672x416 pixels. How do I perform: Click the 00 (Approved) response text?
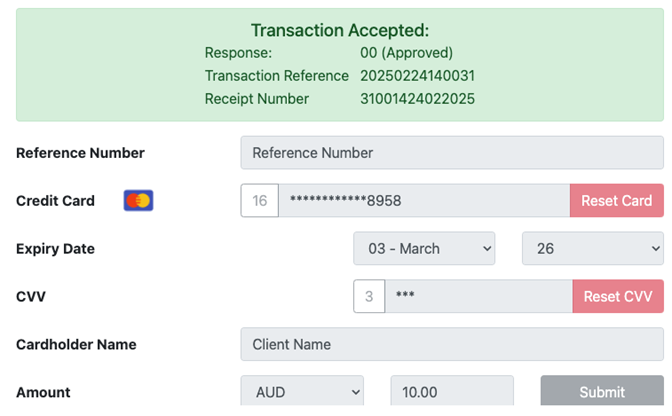[x=406, y=52]
